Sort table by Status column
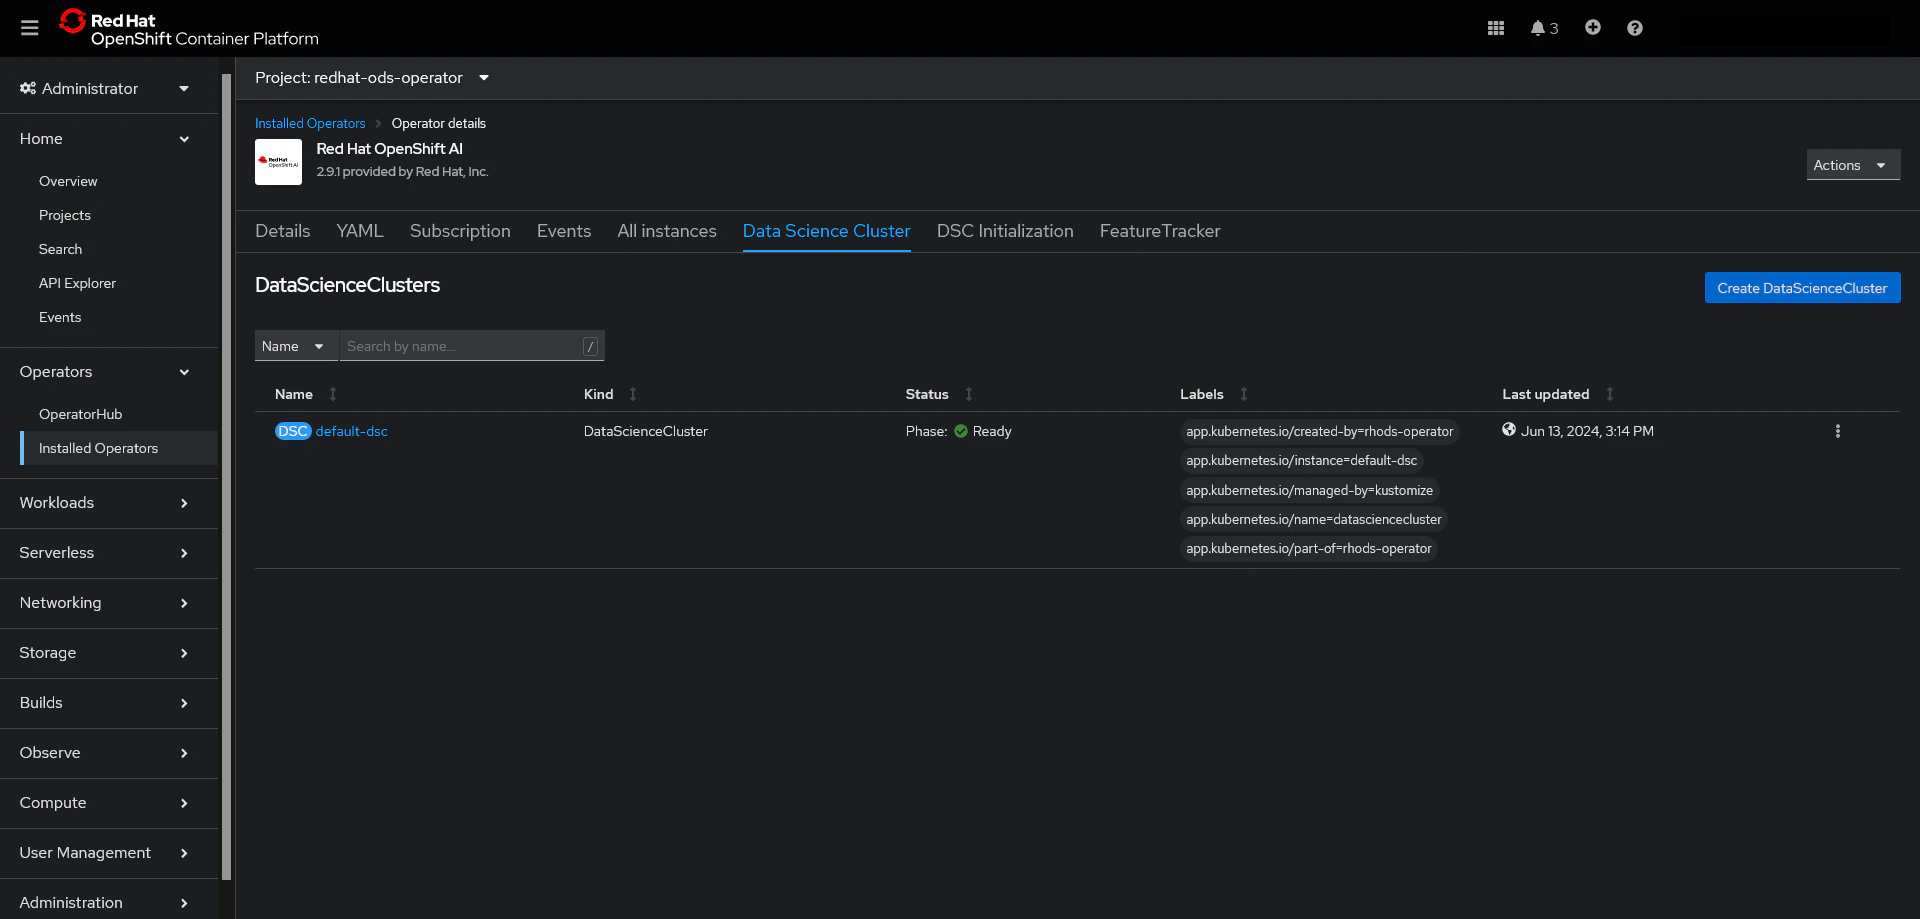The width and height of the screenshot is (1920, 919). click(x=939, y=394)
